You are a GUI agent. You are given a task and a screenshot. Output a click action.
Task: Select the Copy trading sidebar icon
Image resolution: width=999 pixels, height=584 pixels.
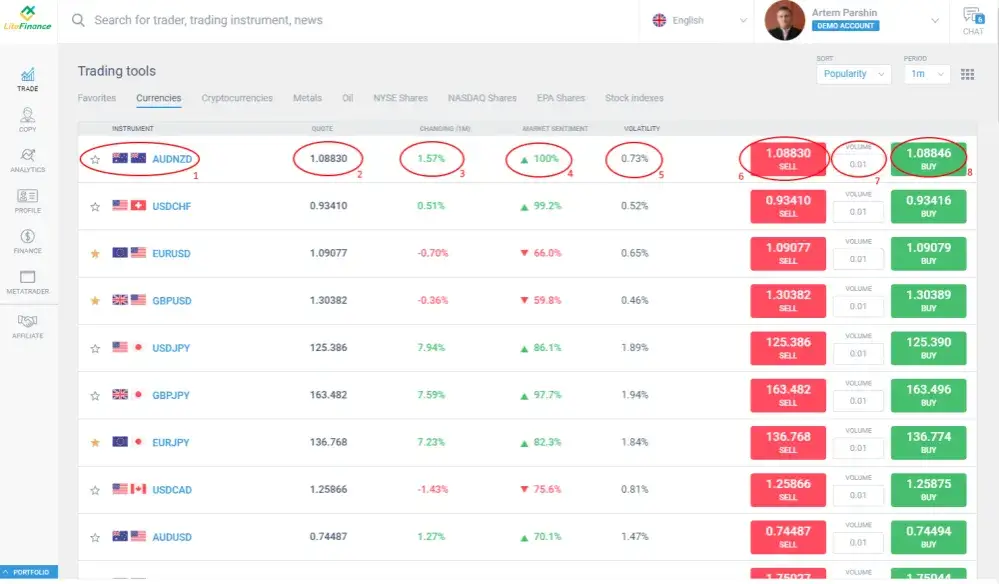click(x=27, y=120)
